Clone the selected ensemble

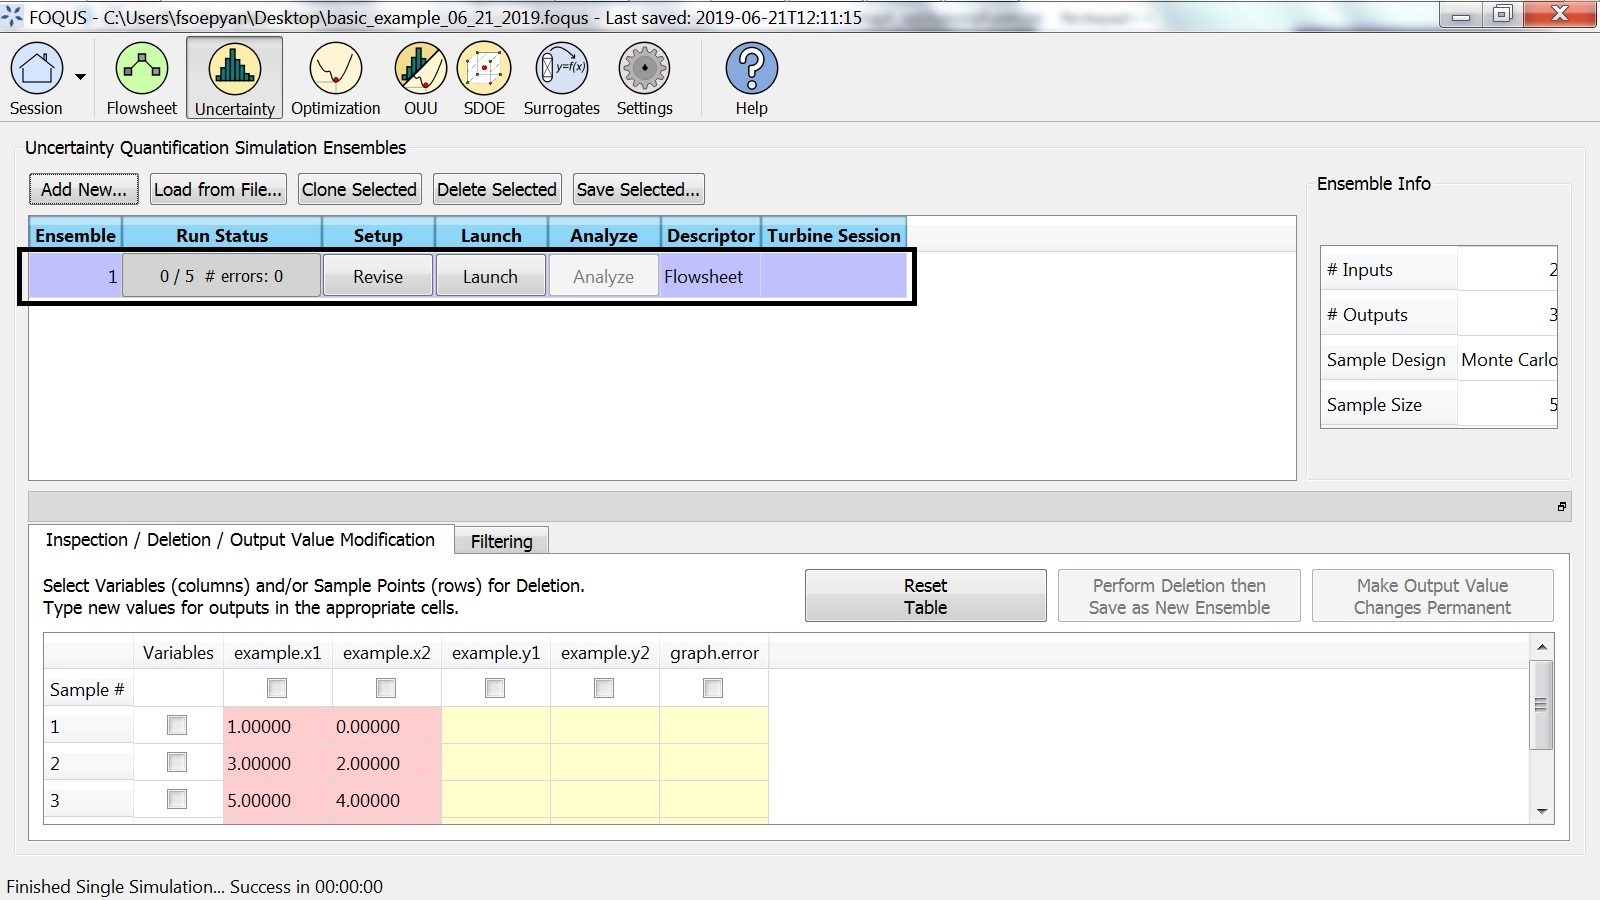coord(359,189)
